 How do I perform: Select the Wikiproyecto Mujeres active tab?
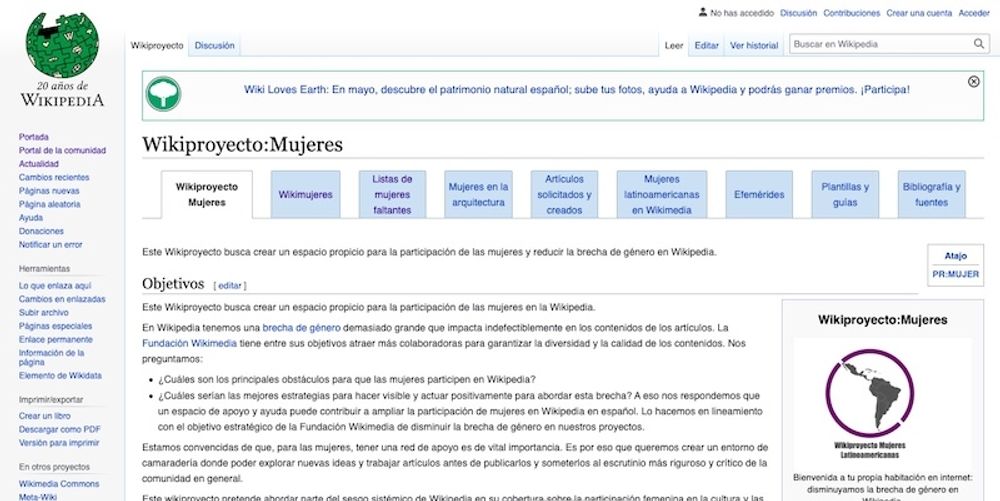point(207,194)
